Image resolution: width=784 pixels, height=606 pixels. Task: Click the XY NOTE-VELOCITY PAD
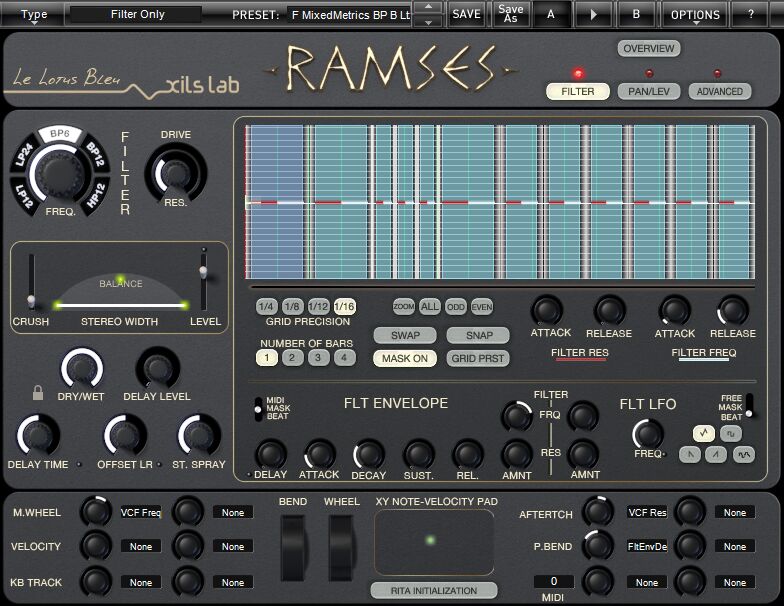point(434,542)
